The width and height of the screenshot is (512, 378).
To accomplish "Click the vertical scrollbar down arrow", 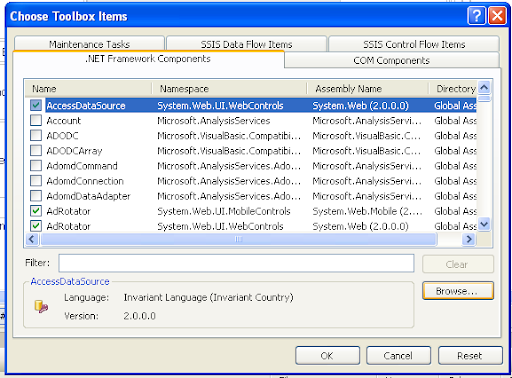I will (484, 224).
